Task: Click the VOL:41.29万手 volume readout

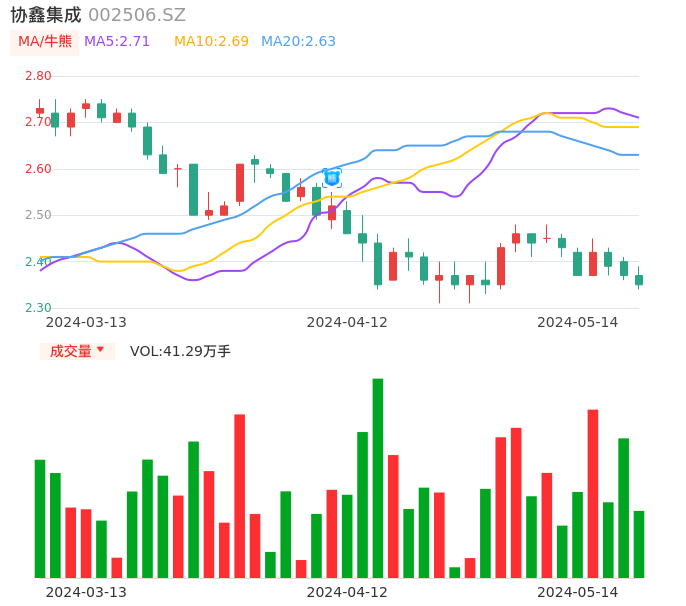Action: [180, 351]
